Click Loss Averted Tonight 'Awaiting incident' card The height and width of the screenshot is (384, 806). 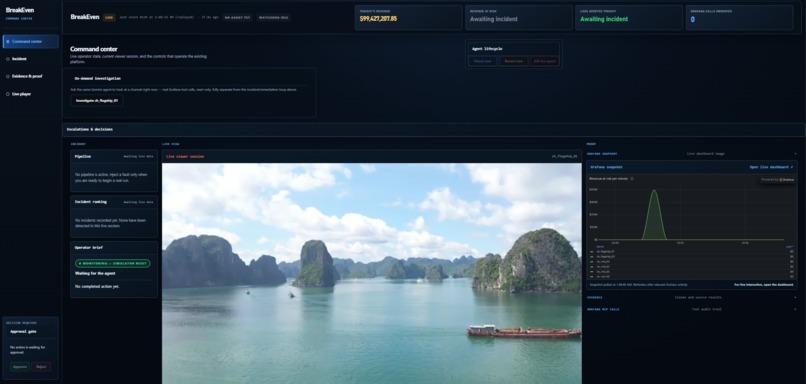coord(629,17)
